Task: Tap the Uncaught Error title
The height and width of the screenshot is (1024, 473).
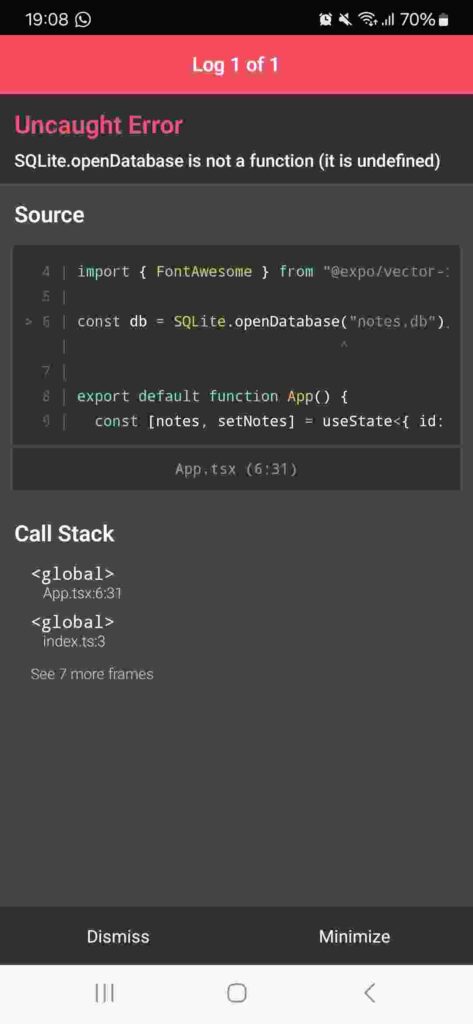Action: [x=99, y=125]
